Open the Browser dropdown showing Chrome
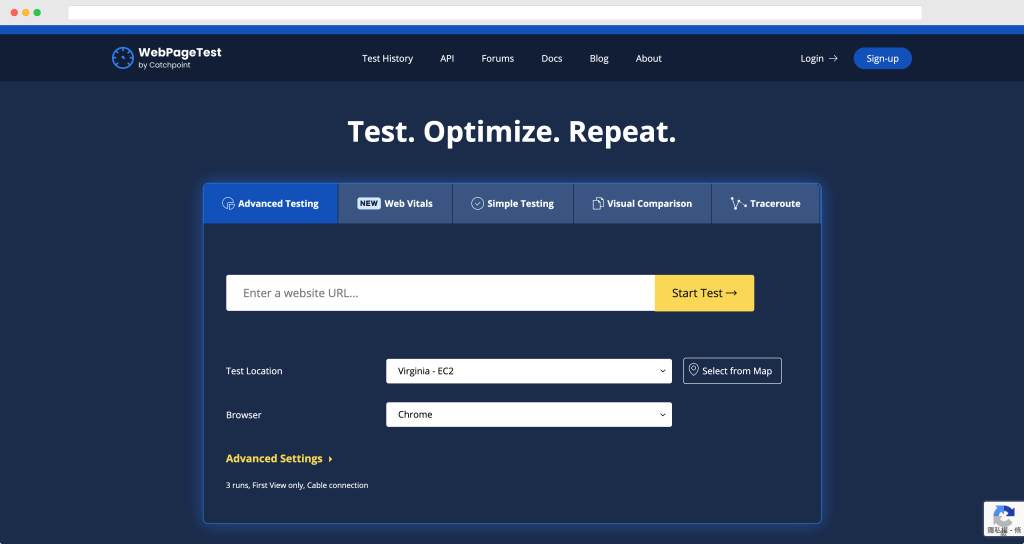 529,415
